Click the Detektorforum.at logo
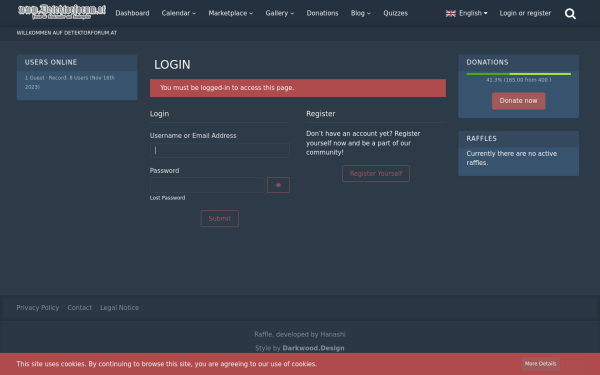Viewport: 600px width, 375px height. [62, 12]
